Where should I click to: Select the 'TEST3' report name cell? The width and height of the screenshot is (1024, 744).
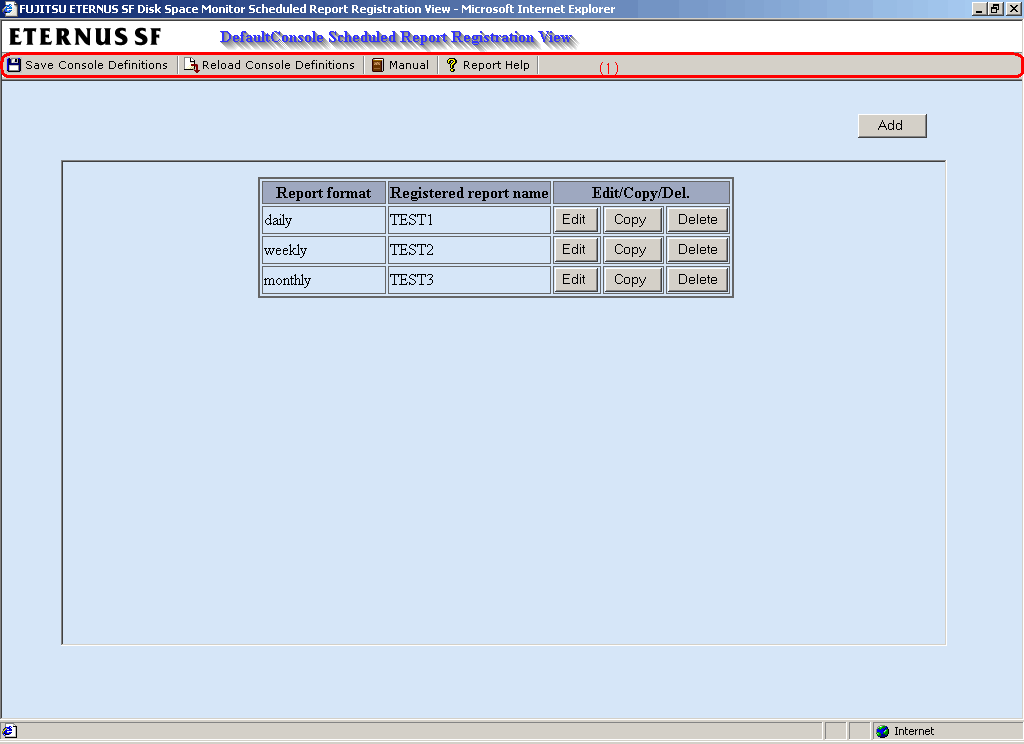(469, 280)
